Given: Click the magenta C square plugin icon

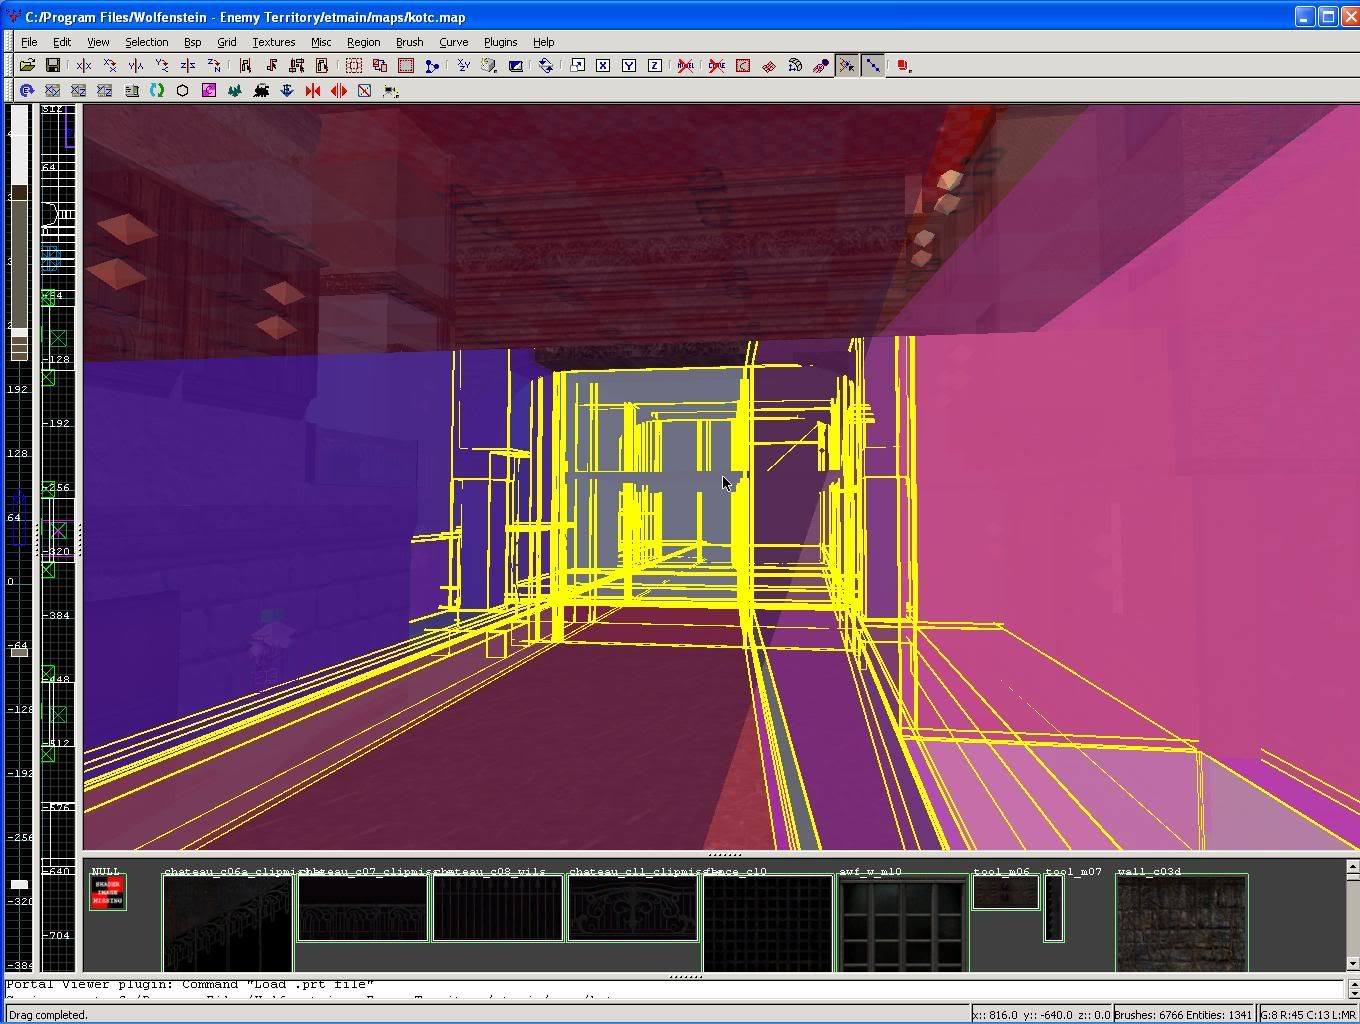Looking at the screenshot, I should click(x=209, y=90).
